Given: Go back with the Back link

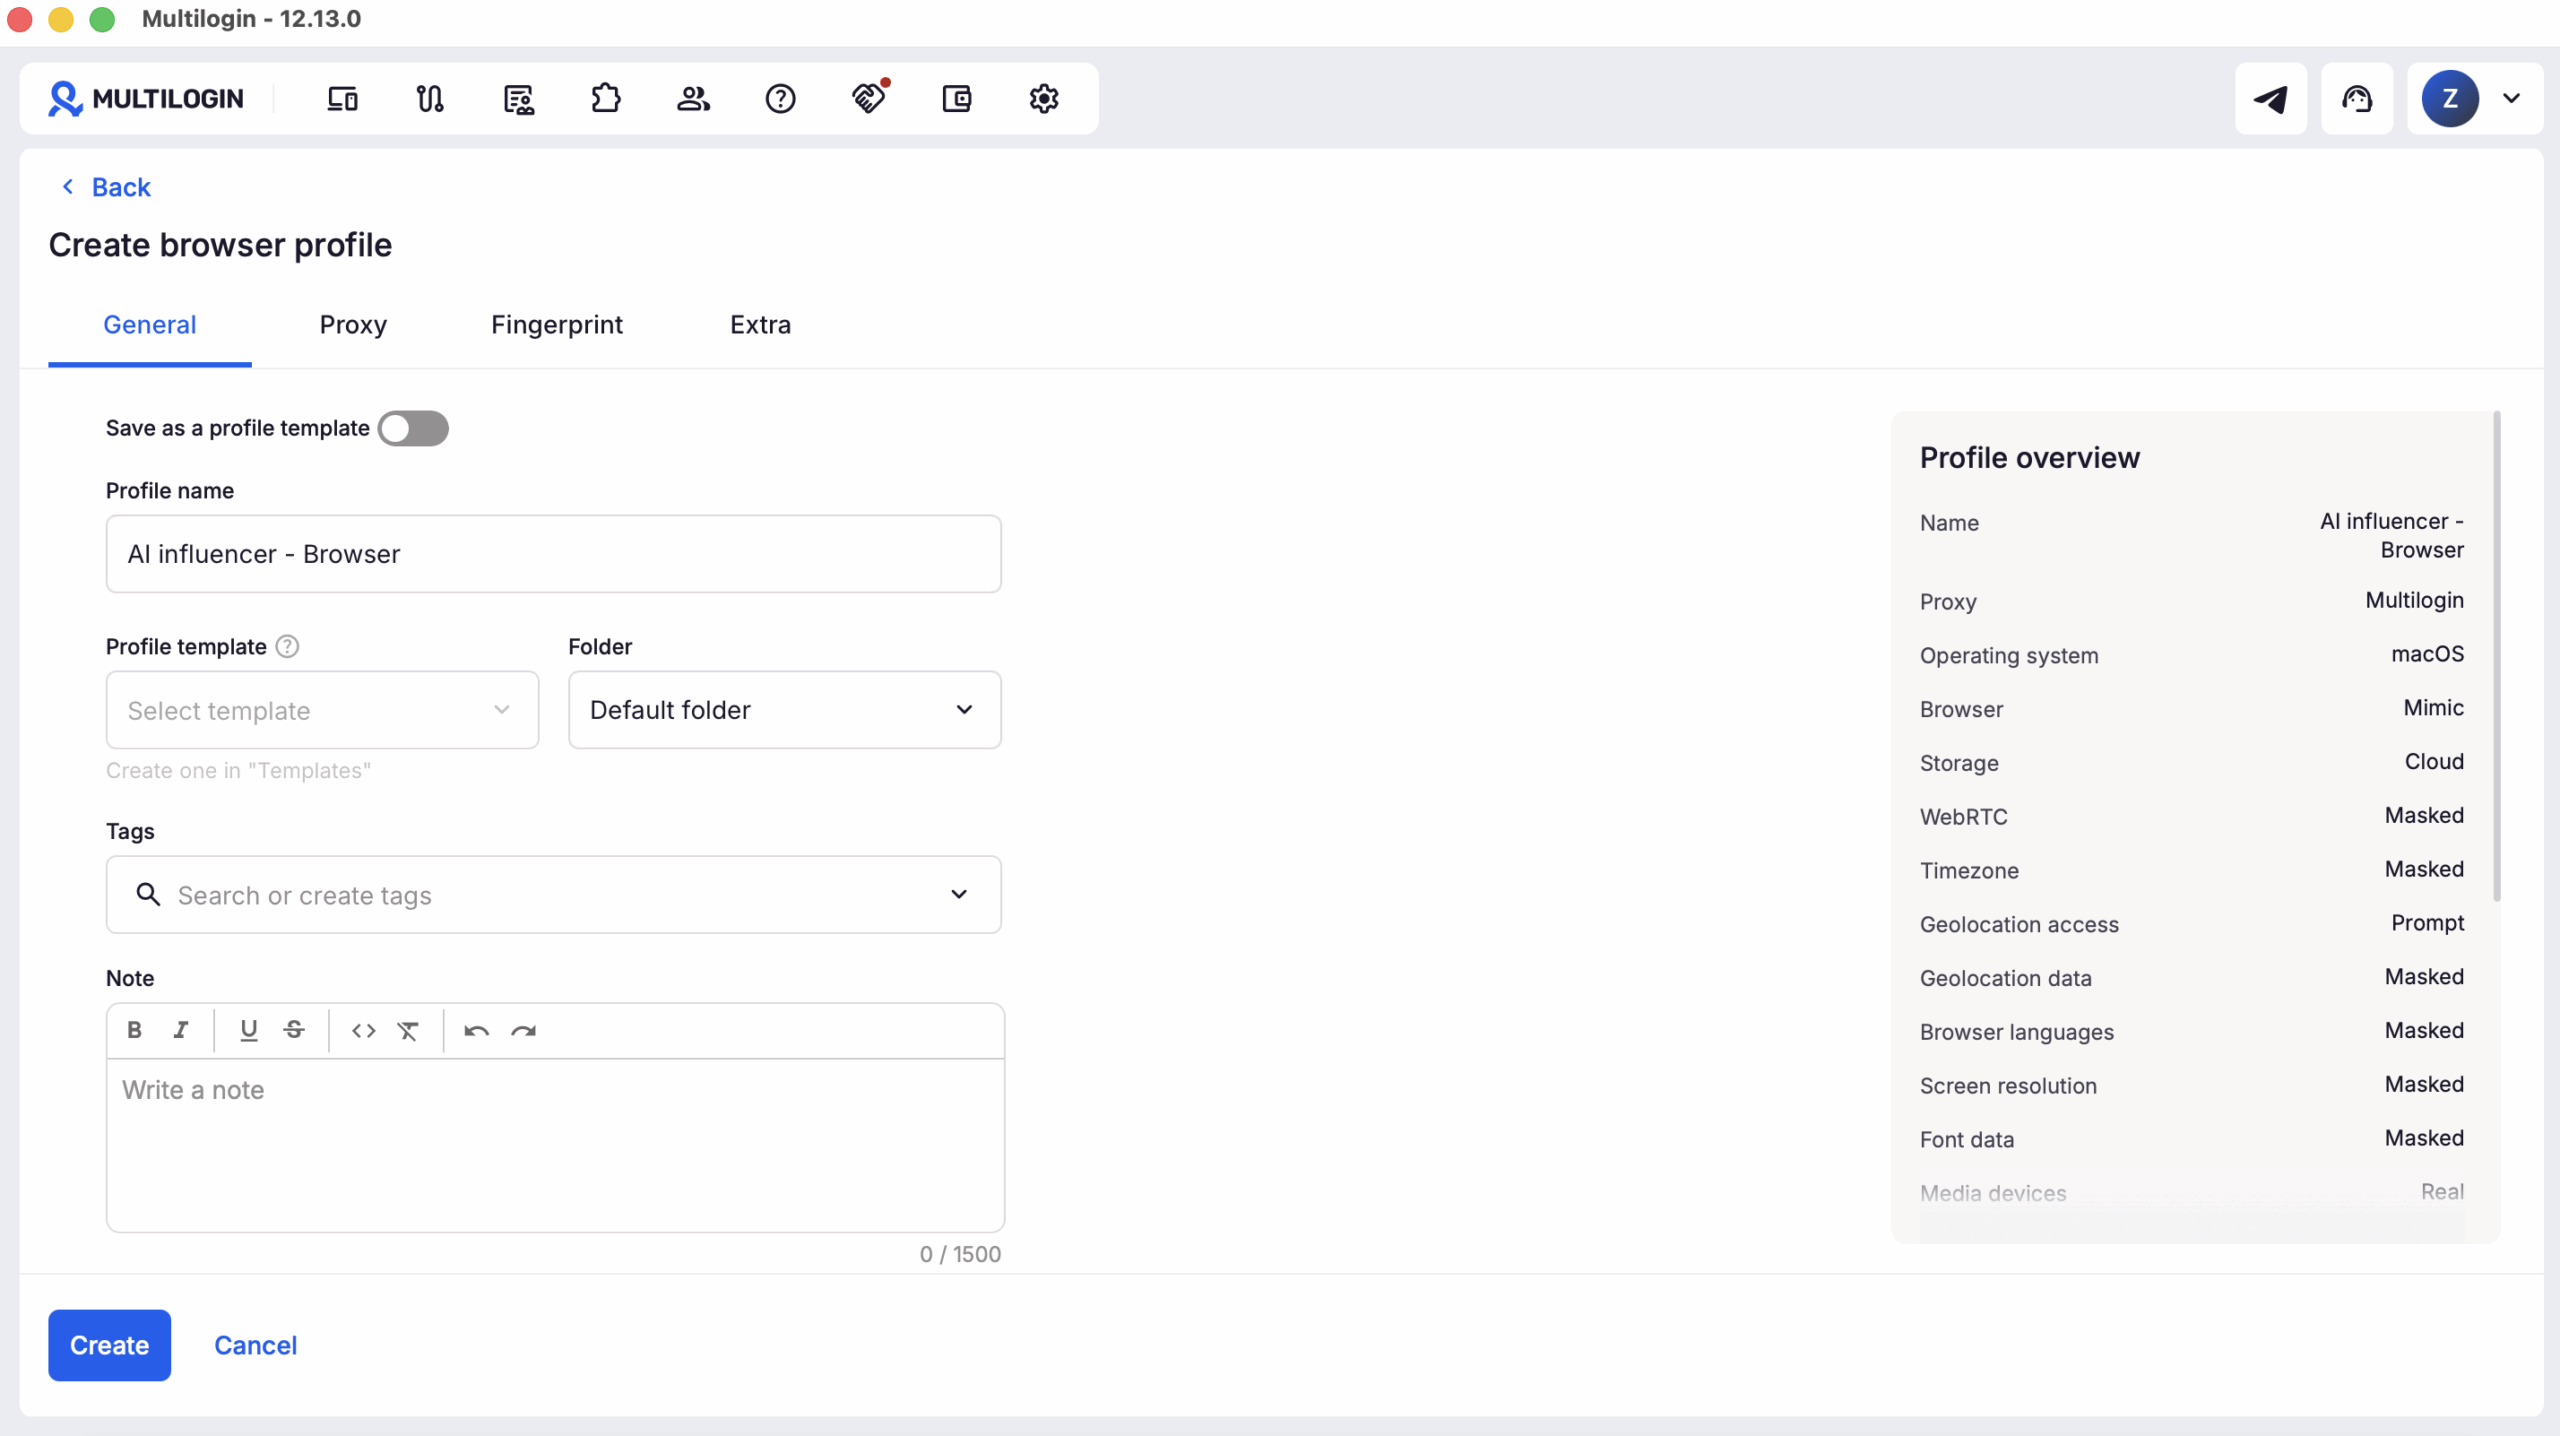Looking at the screenshot, I should 106,187.
